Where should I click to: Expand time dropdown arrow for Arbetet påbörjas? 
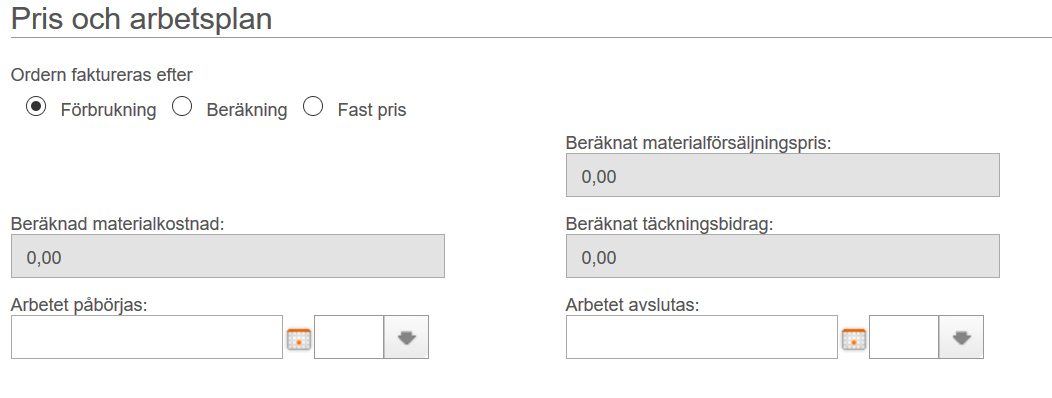tap(406, 337)
